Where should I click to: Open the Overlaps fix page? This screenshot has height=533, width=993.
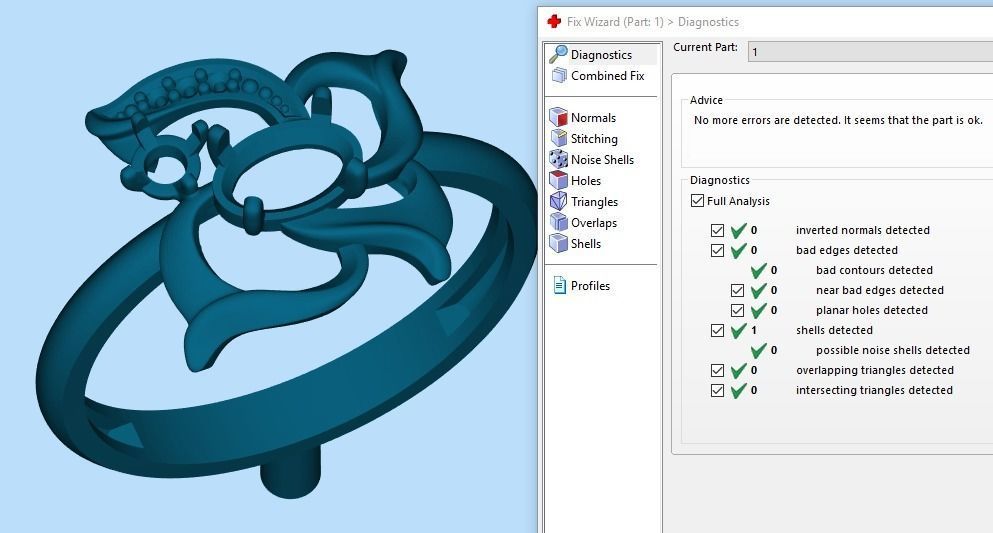[x=593, y=223]
